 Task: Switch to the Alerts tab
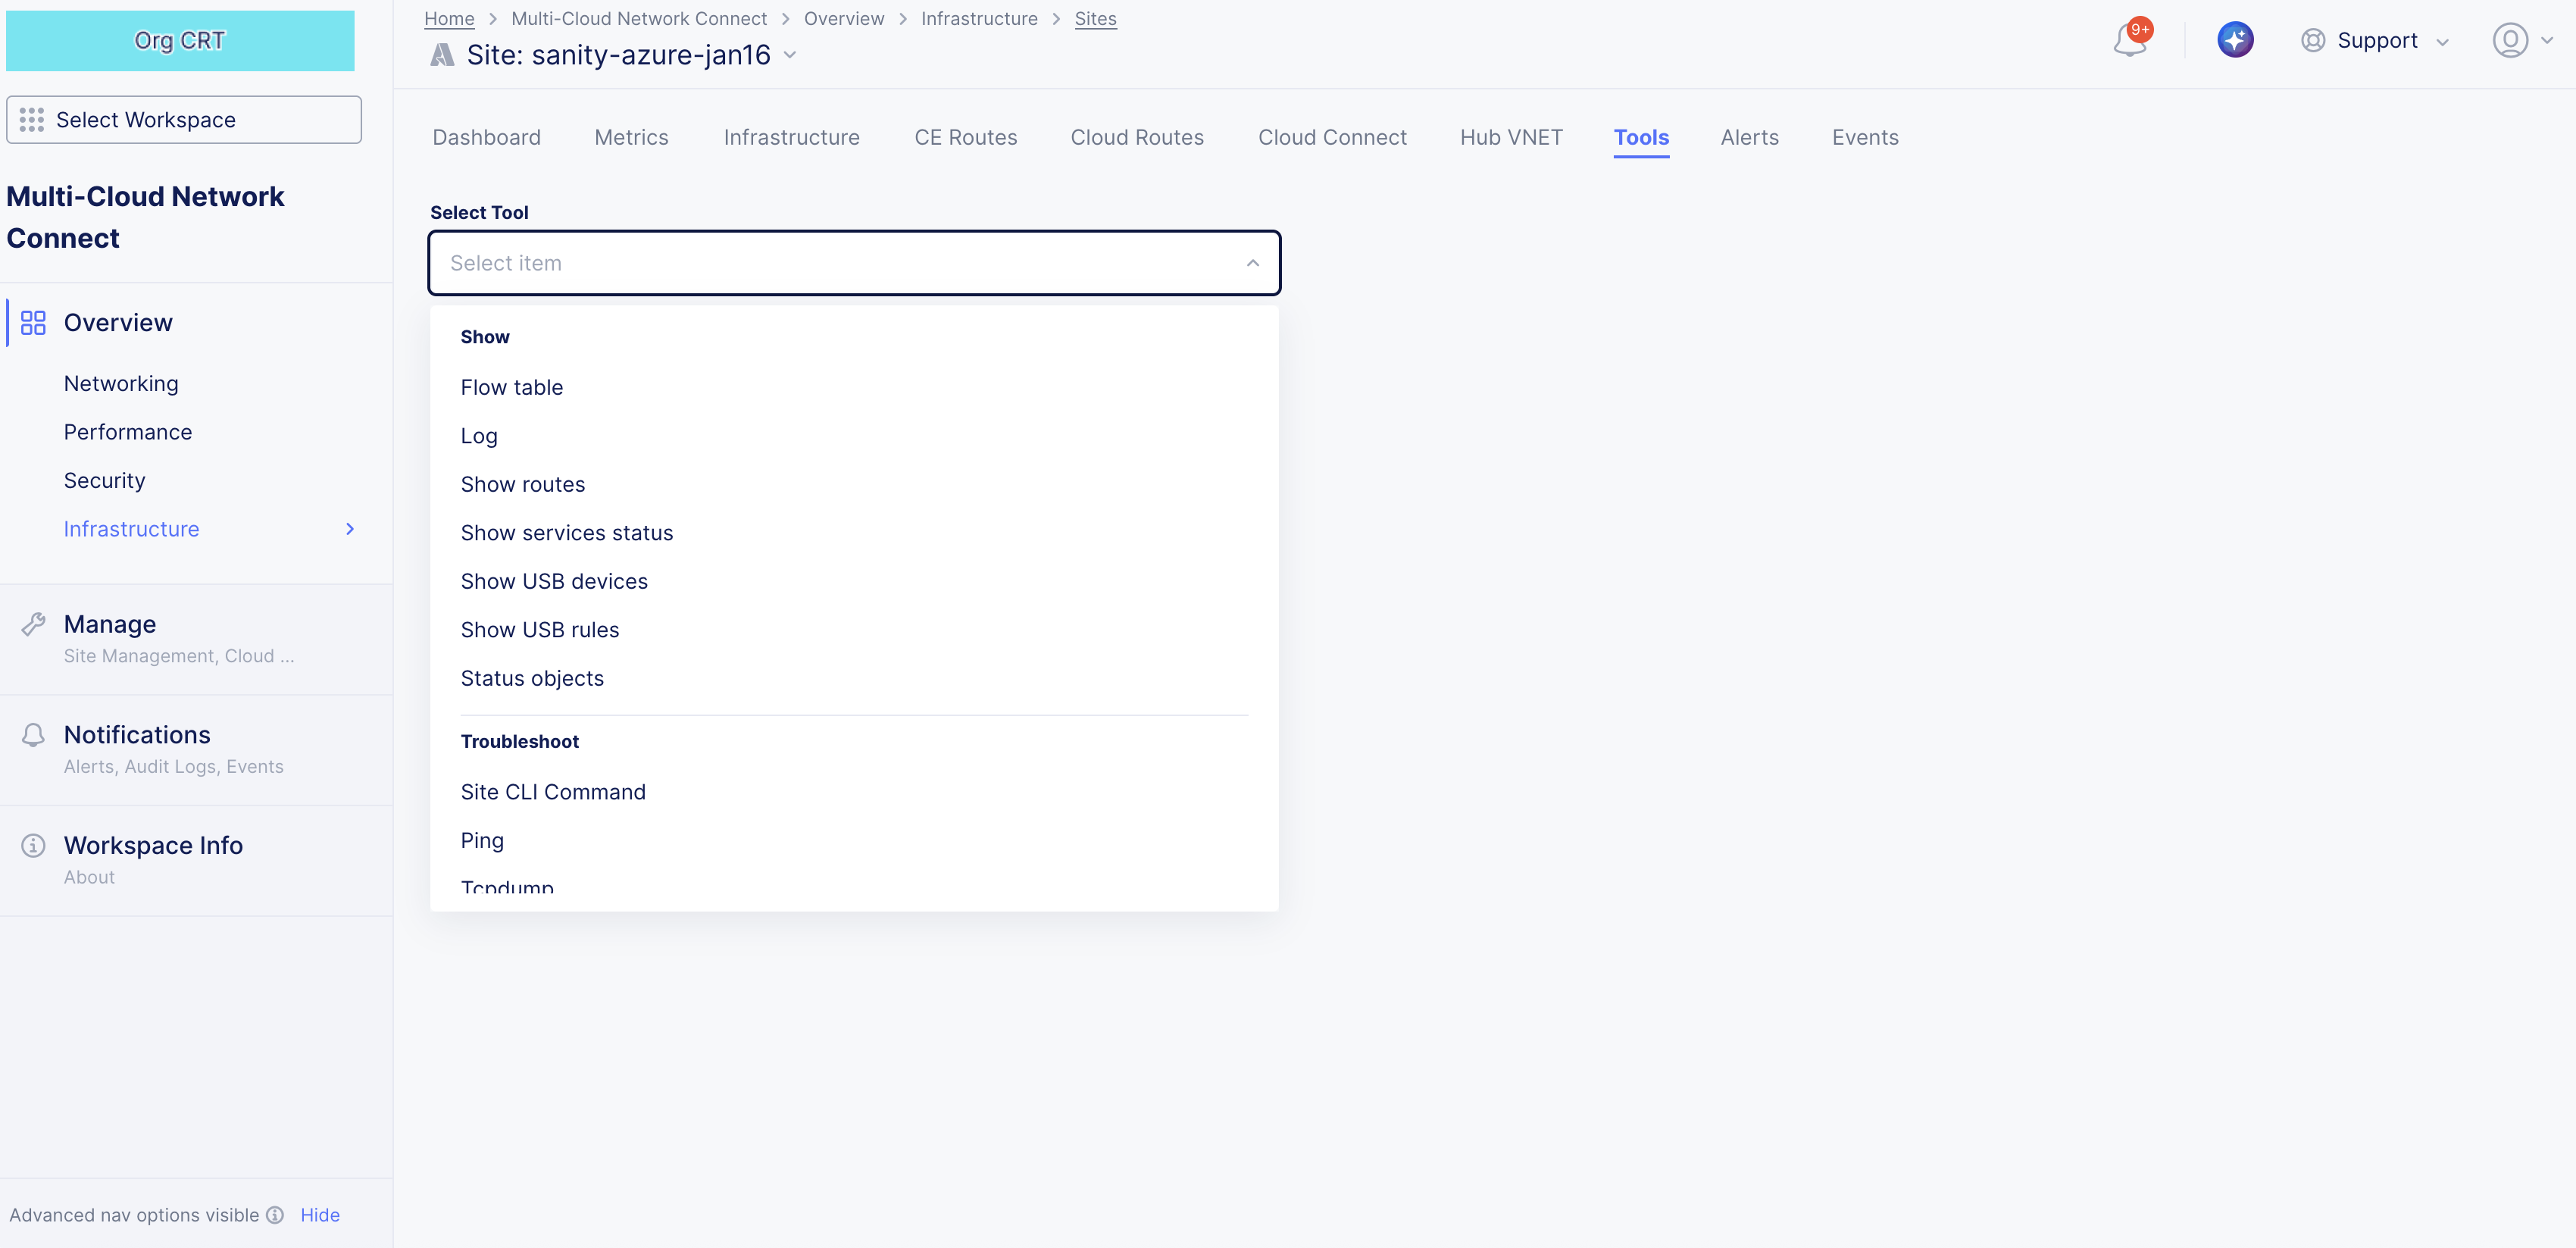(1749, 137)
